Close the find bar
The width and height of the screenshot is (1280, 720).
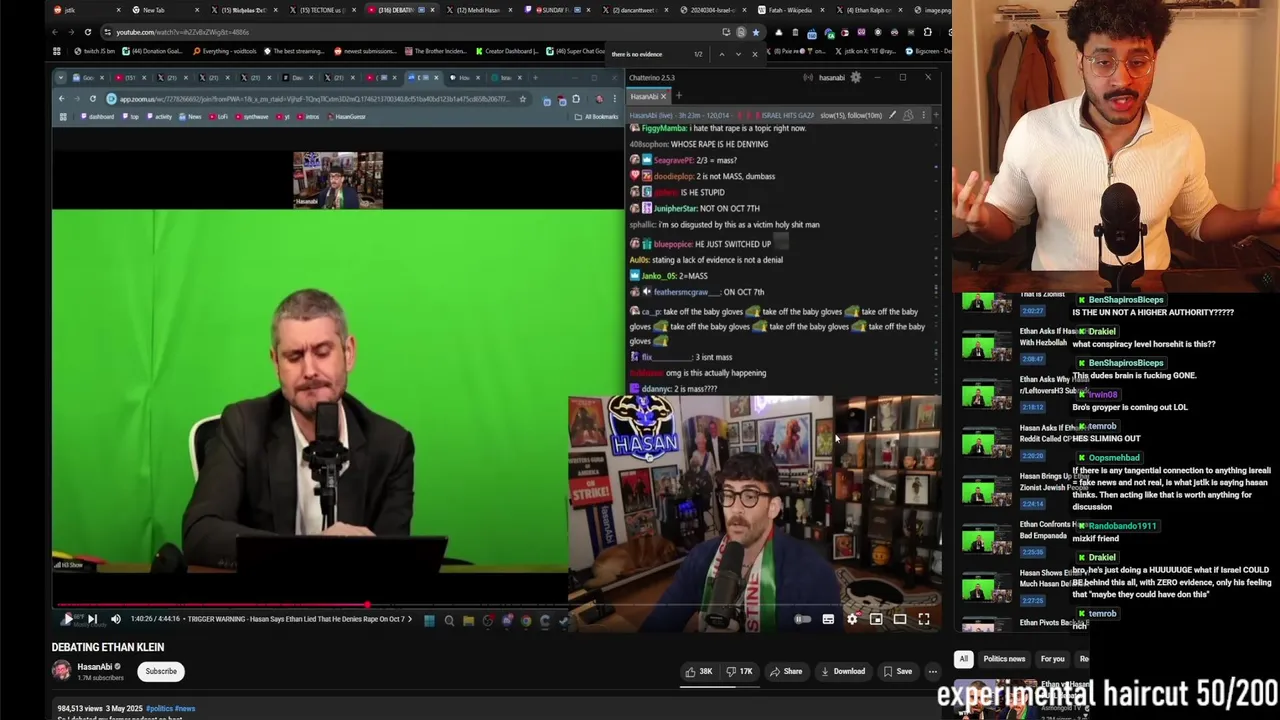tap(755, 54)
